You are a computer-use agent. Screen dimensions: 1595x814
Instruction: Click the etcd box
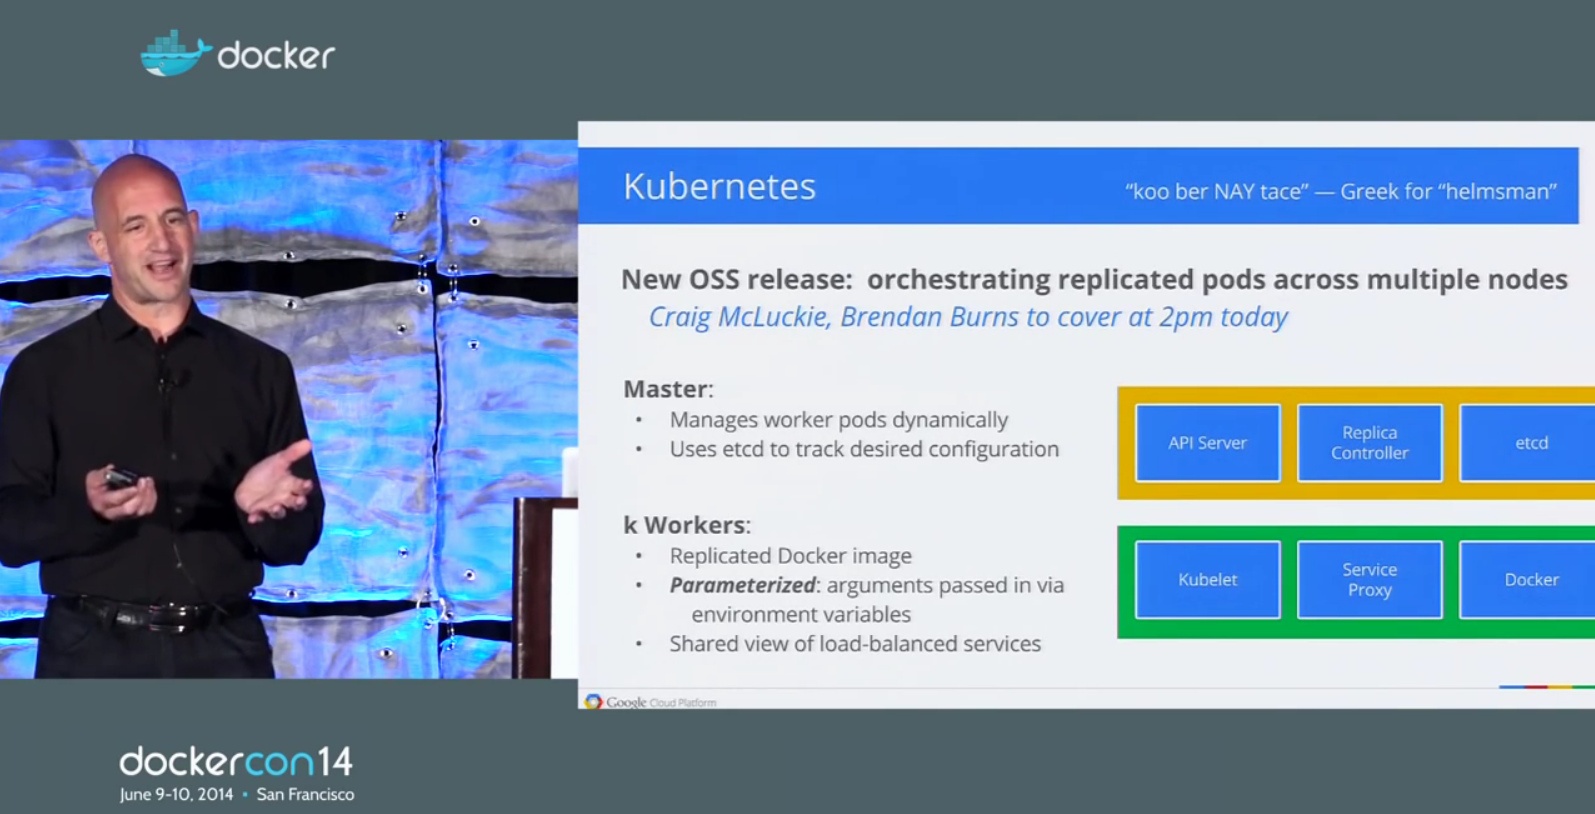(1527, 443)
